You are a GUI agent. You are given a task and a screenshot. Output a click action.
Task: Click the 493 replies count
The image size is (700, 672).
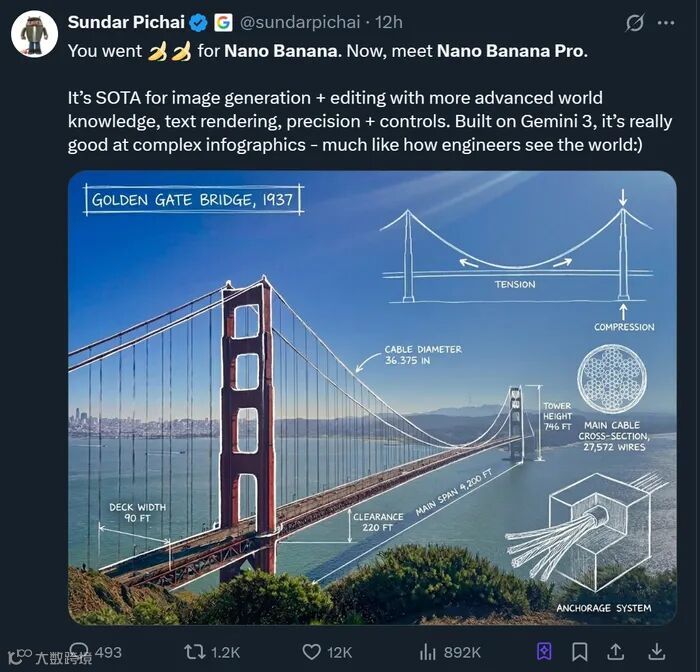pyautogui.click(x=107, y=652)
